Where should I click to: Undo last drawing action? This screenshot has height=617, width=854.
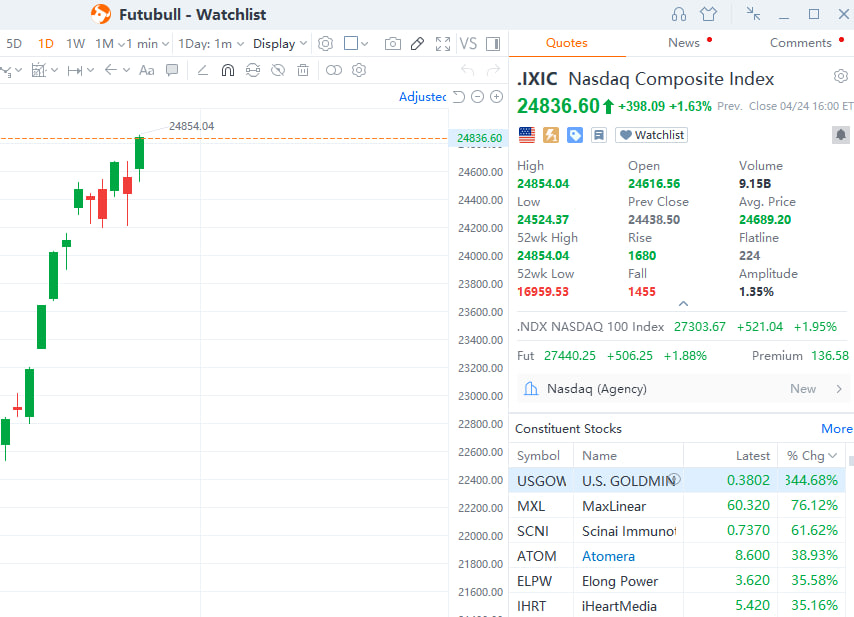coord(467,70)
